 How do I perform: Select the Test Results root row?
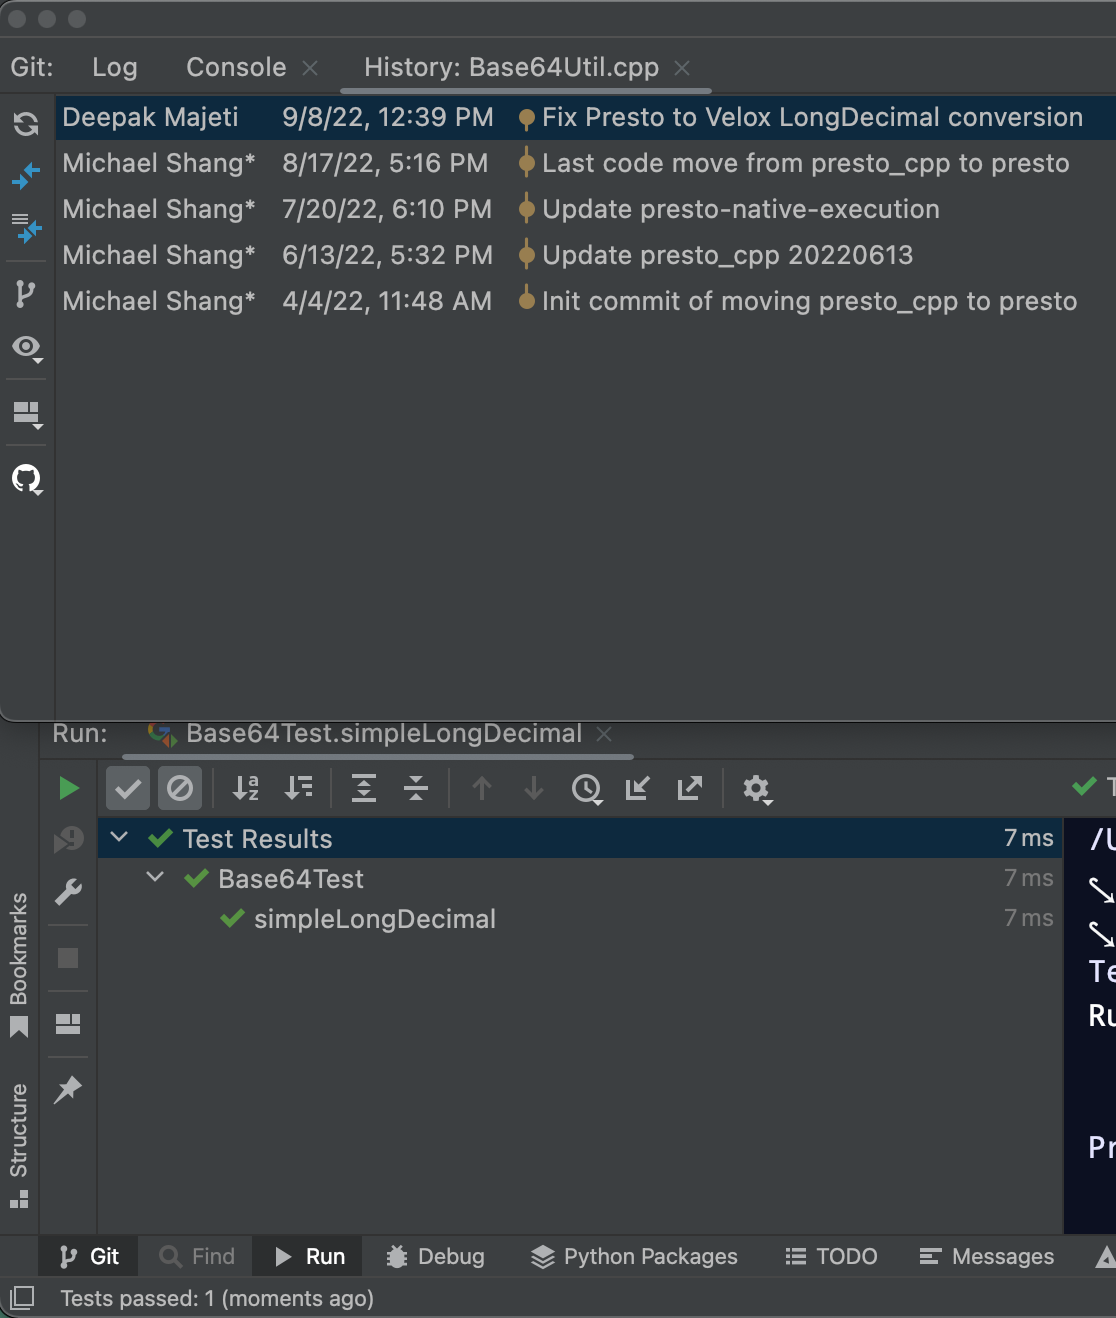pyautogui.click(x=580, y=838)
